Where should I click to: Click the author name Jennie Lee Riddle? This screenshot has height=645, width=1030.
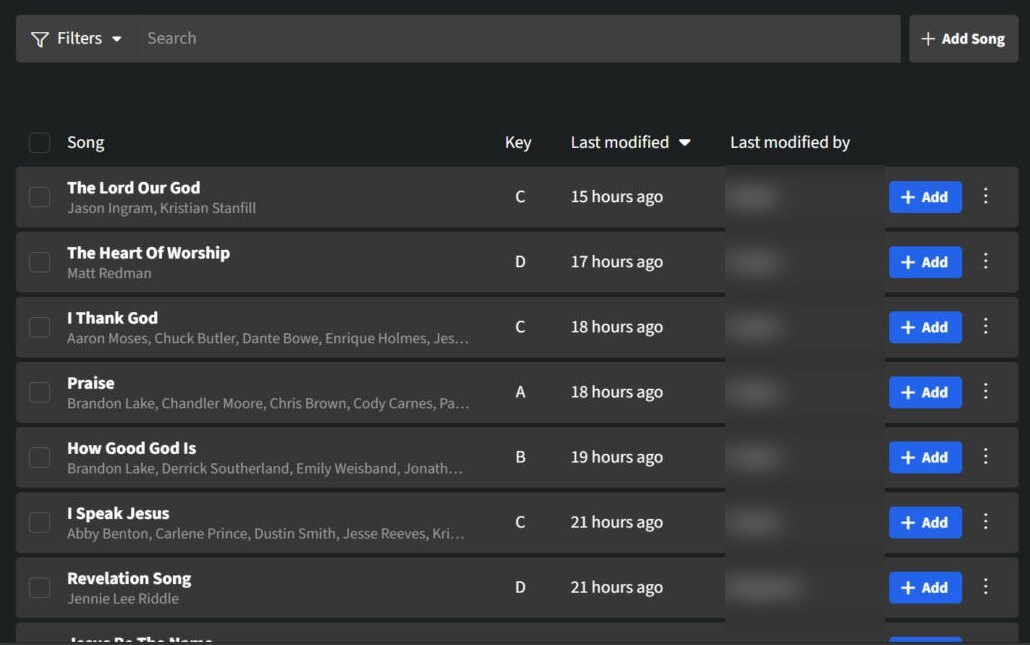123,599
